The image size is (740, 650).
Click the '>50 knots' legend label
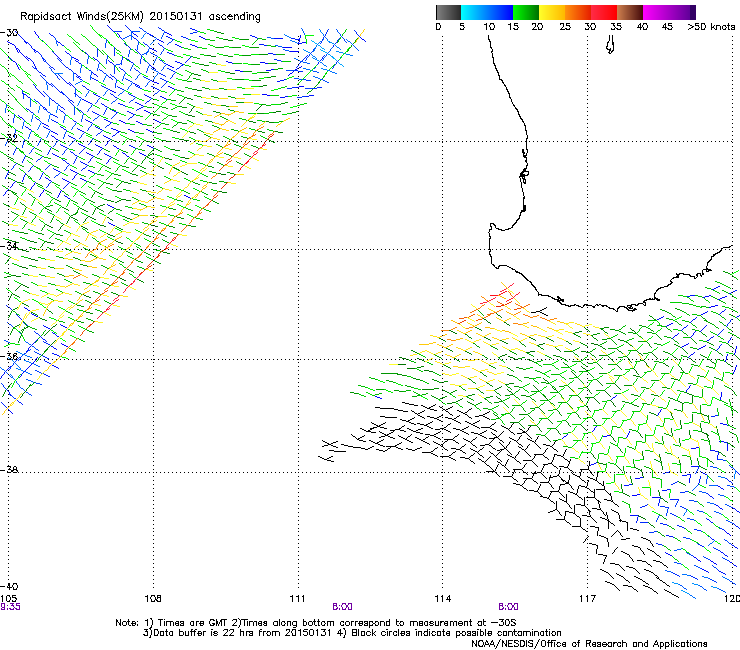click(711, 27)
